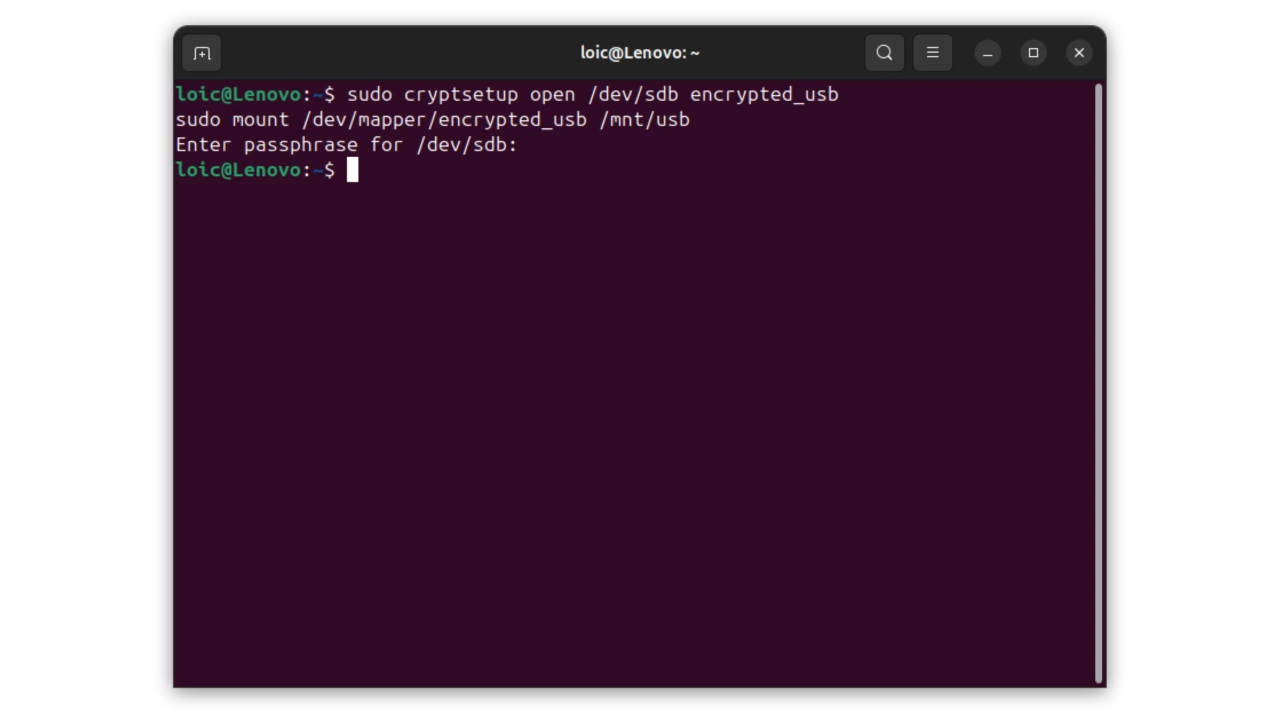Image resolution: width=1280 pixels, height=720 pixels.
Task: Click /dev/sdb in the cryptsetup command
Action: 633,95
